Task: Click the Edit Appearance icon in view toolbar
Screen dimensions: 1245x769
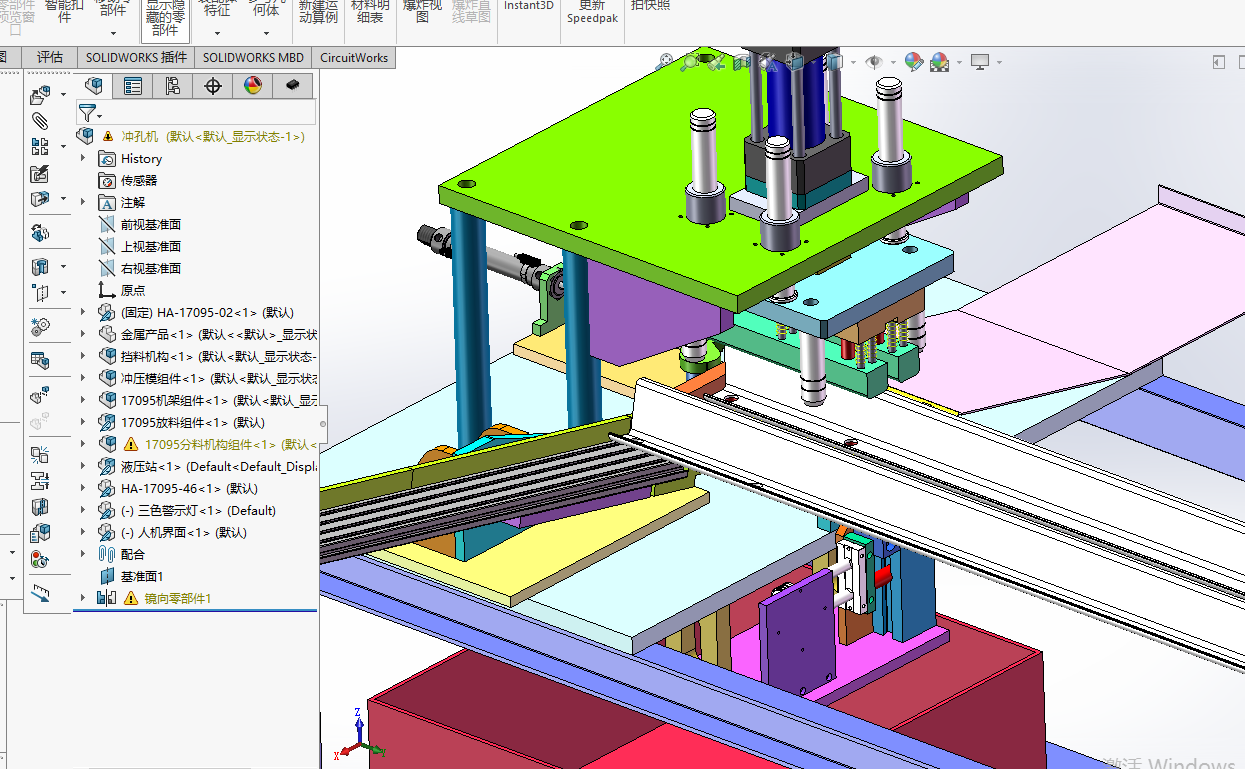Action: [913, 62]
